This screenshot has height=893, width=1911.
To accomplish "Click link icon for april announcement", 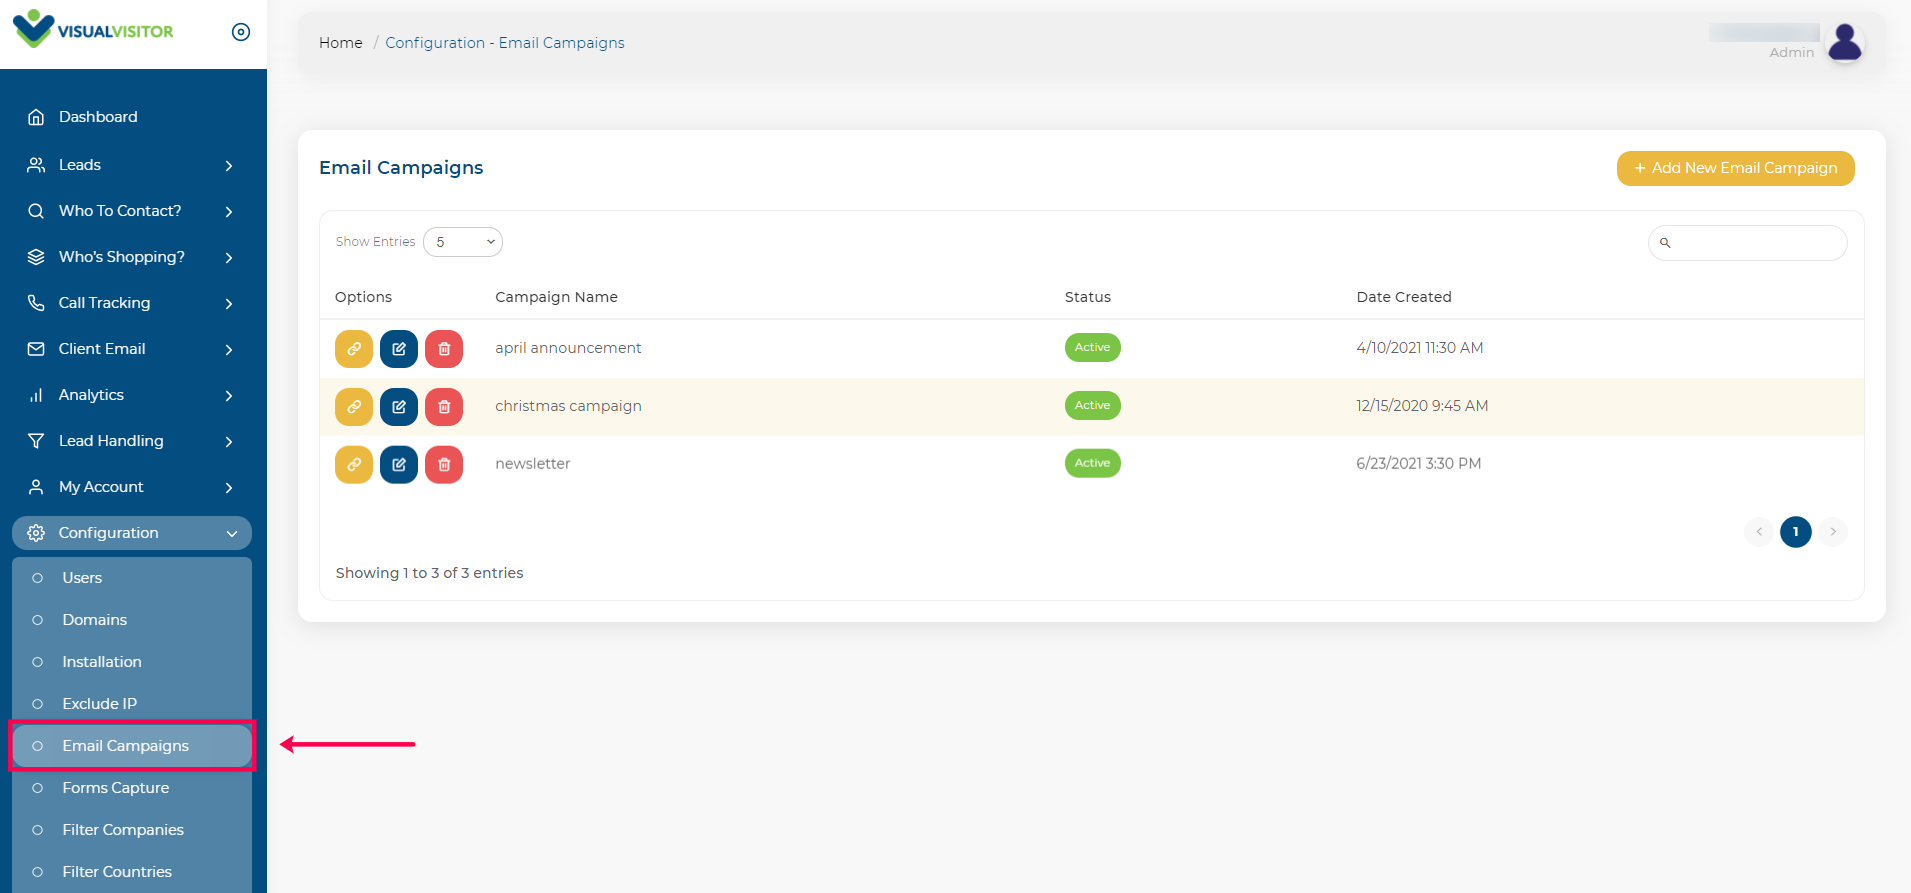I will click(354, 349).
